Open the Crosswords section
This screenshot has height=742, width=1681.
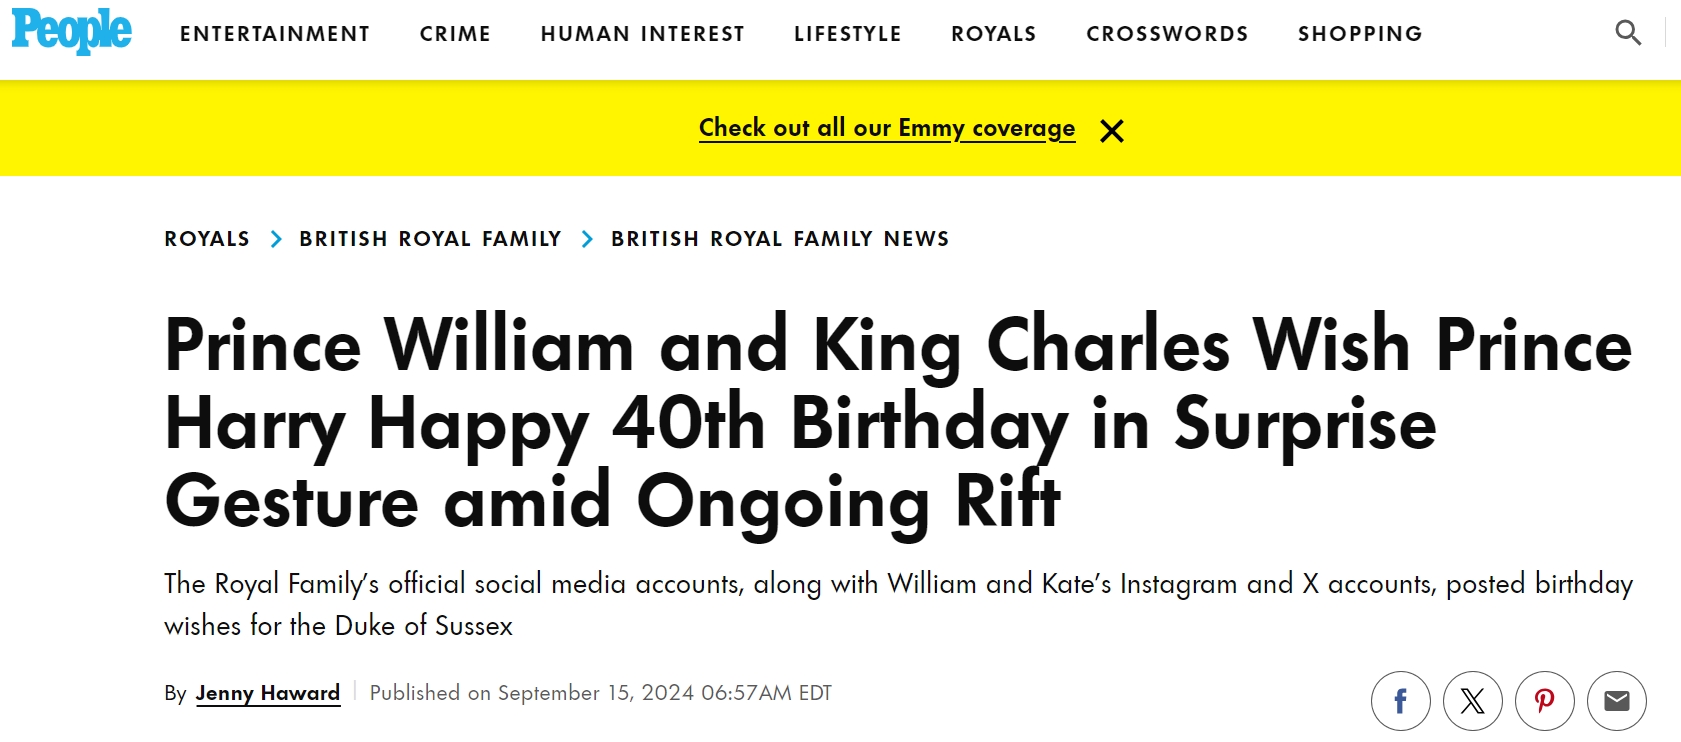coord(1167,34)
